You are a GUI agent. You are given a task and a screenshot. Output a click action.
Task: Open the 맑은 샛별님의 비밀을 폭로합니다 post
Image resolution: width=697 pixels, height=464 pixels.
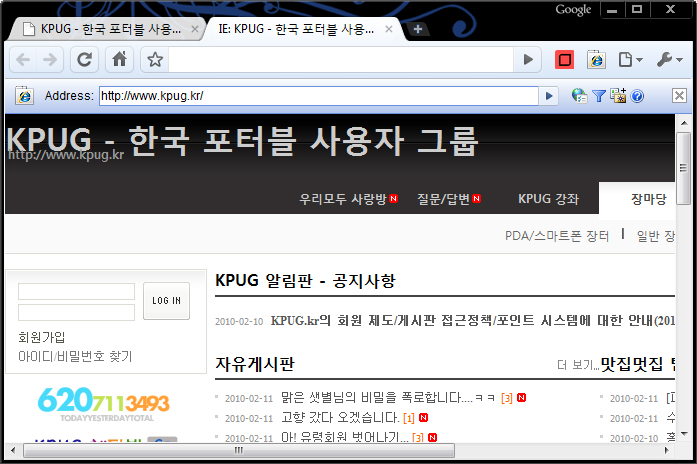(x=388, y=397)
